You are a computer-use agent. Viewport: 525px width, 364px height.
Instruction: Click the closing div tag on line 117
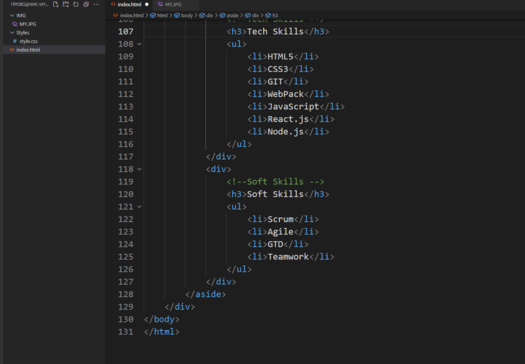coord(221,157)
